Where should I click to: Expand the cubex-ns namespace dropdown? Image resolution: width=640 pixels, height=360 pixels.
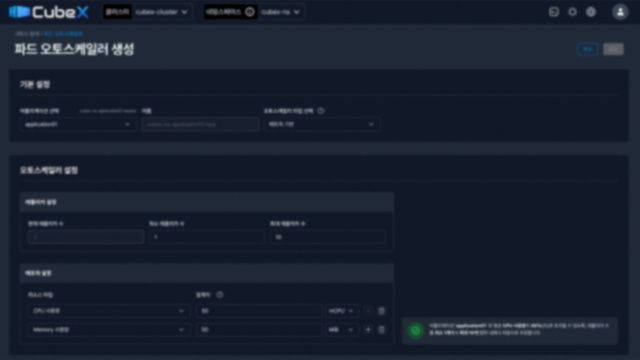tap(281, 12)
